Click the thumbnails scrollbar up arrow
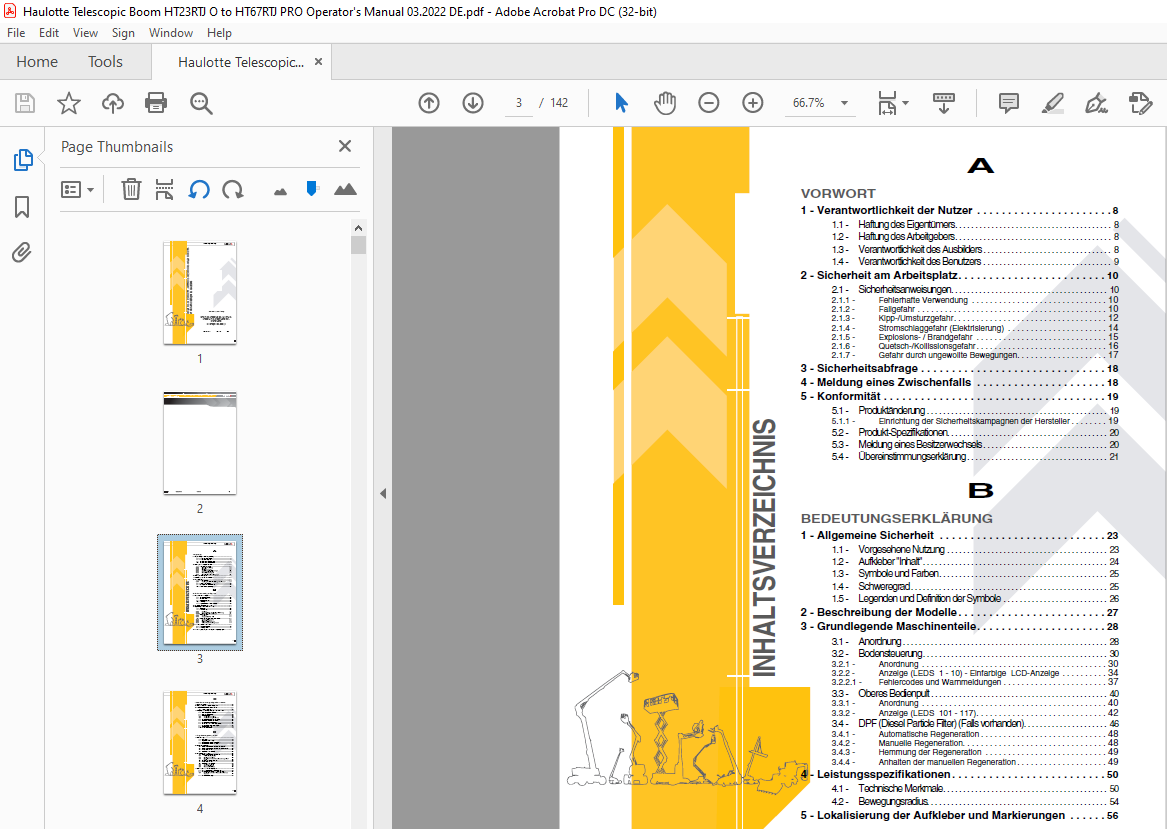The image size is (1167, 829). pos(358,228)
